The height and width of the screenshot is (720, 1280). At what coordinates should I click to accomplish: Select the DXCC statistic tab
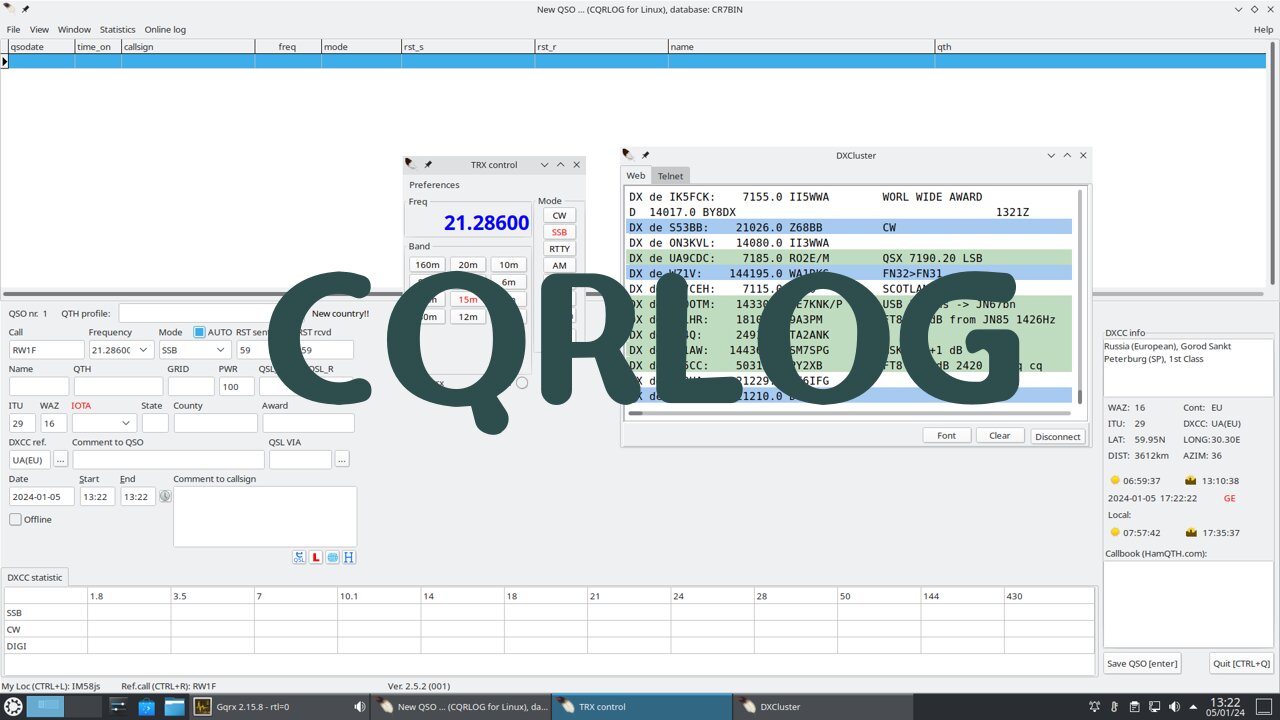tap(34, 577)
